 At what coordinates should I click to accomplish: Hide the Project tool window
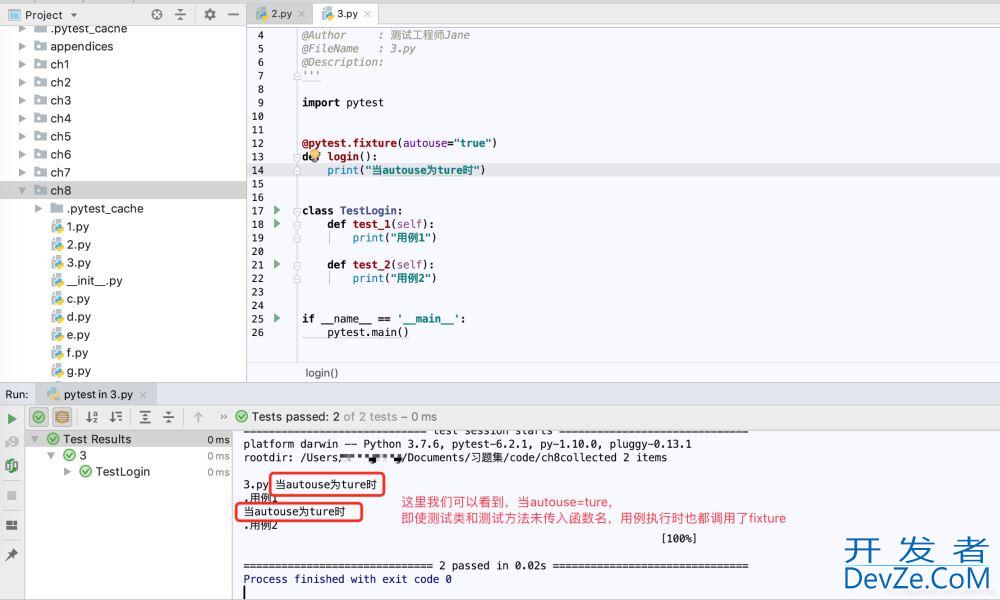click(x=233, y=14)
